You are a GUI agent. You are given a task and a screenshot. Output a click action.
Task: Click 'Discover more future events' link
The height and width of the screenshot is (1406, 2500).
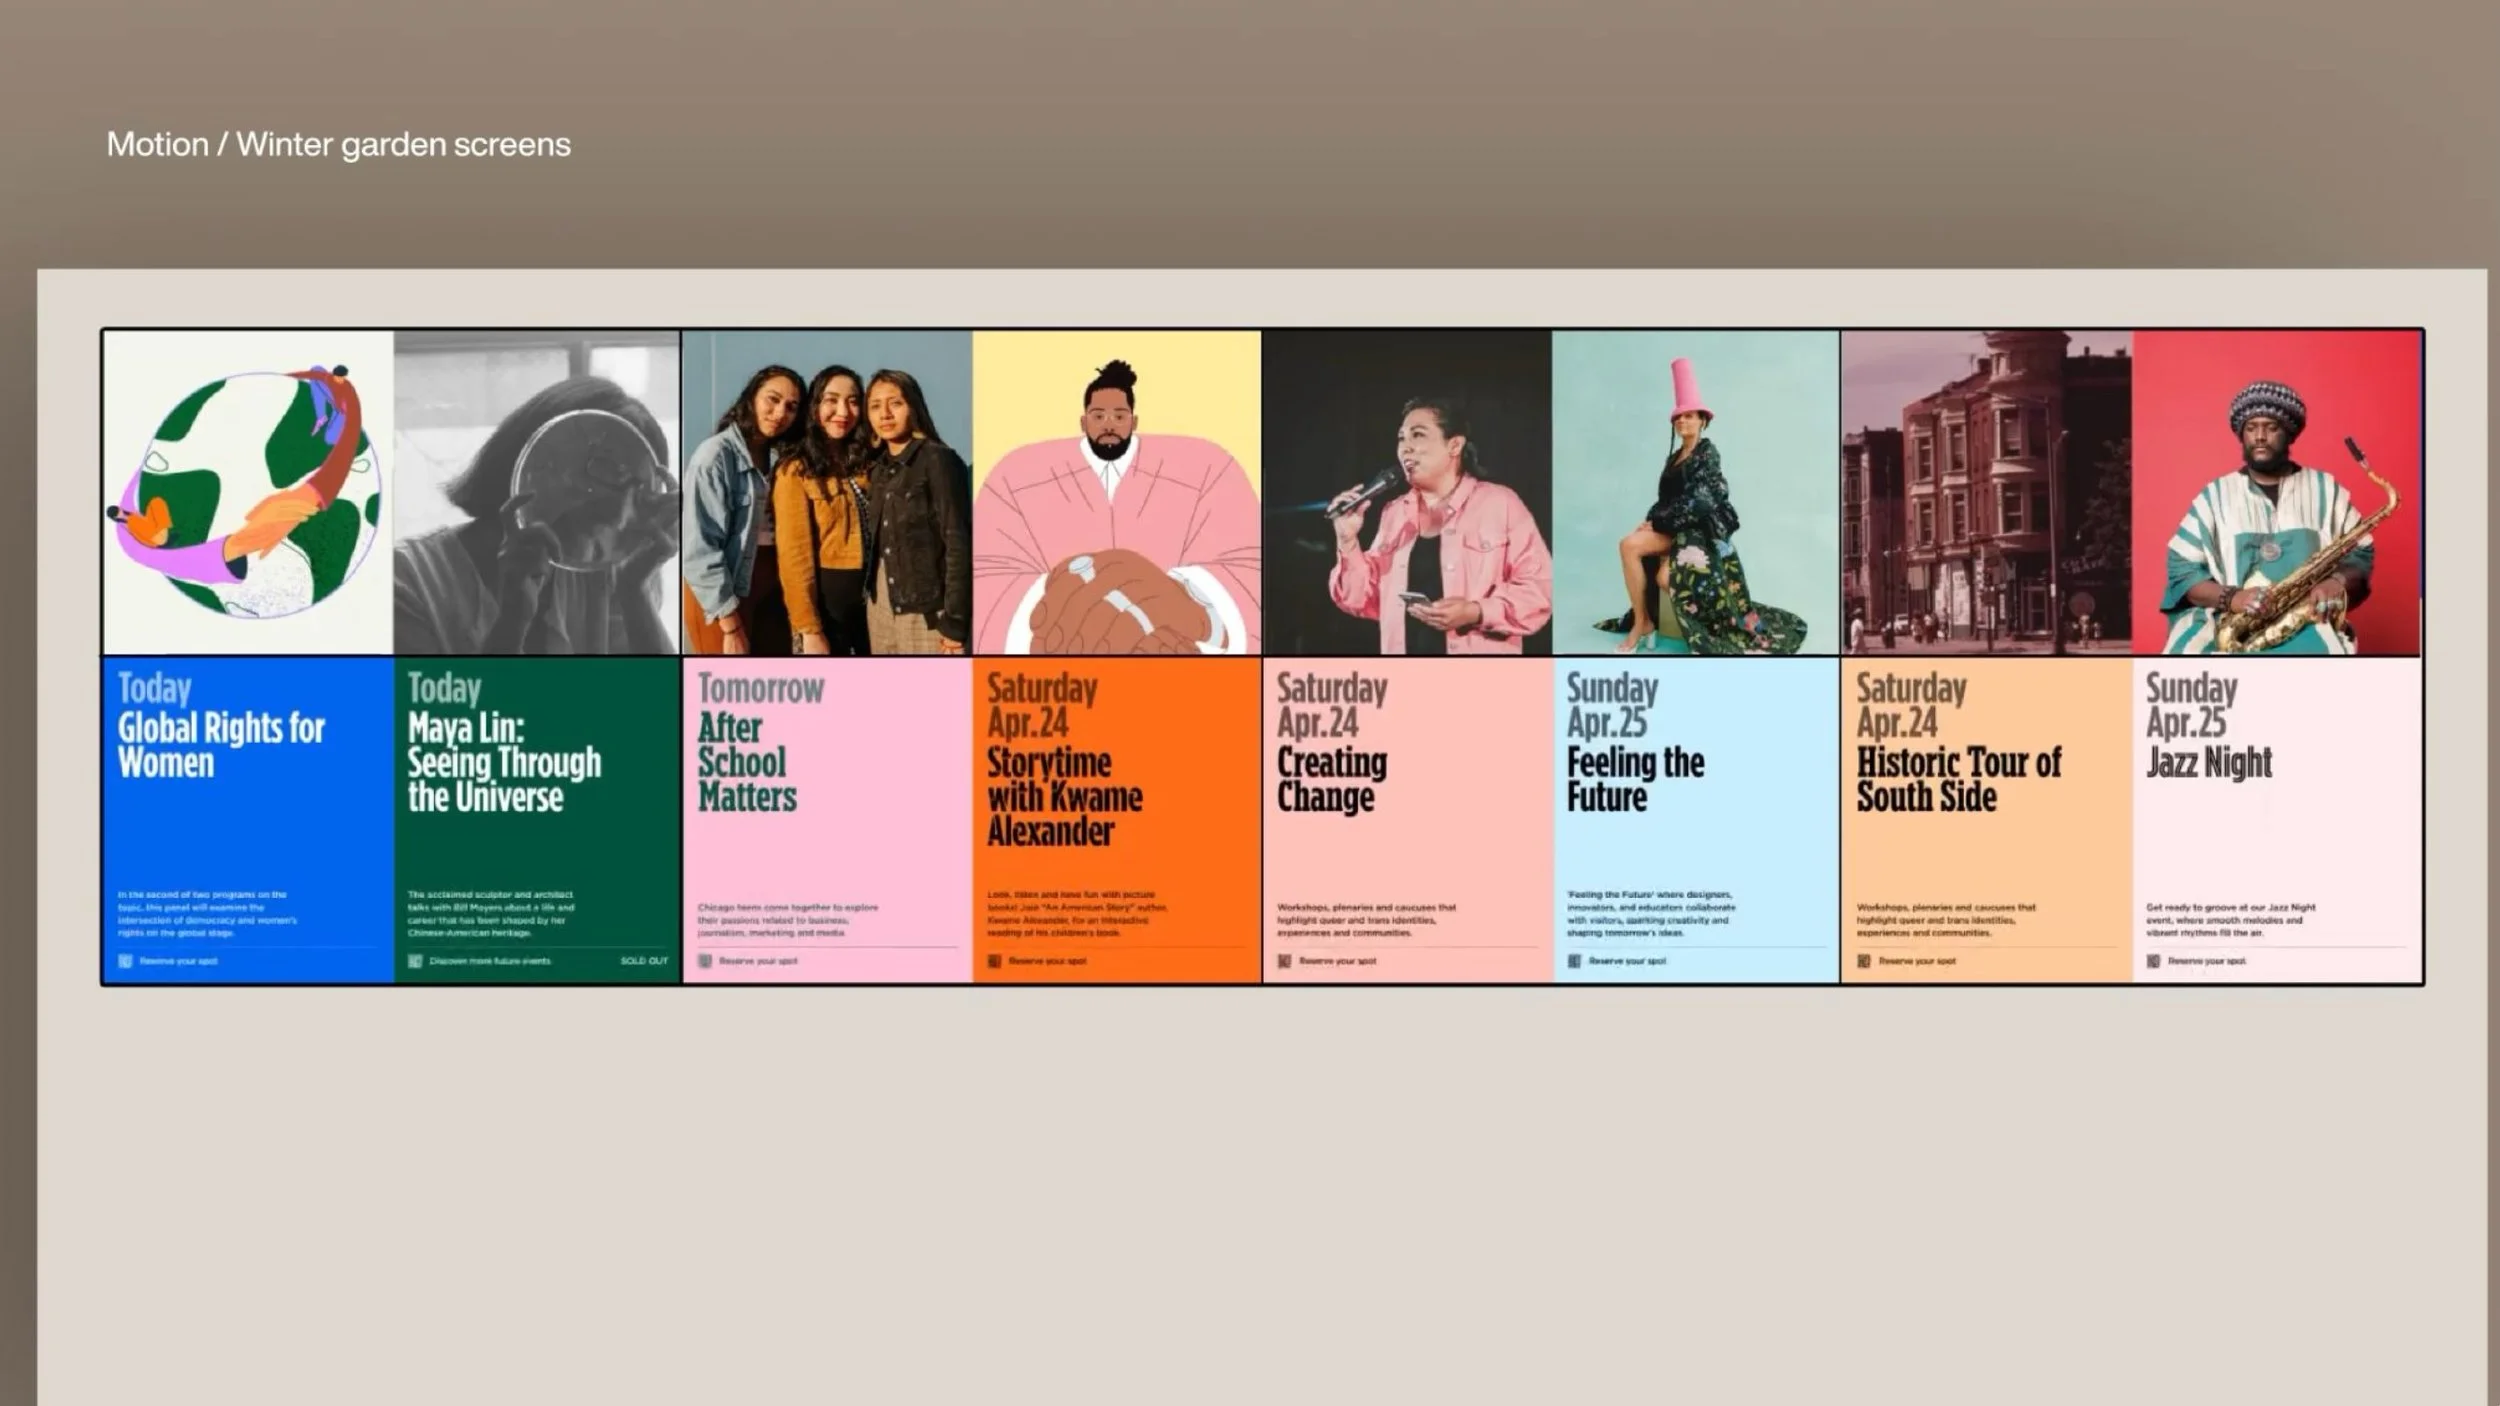click(x=490, y=961)
